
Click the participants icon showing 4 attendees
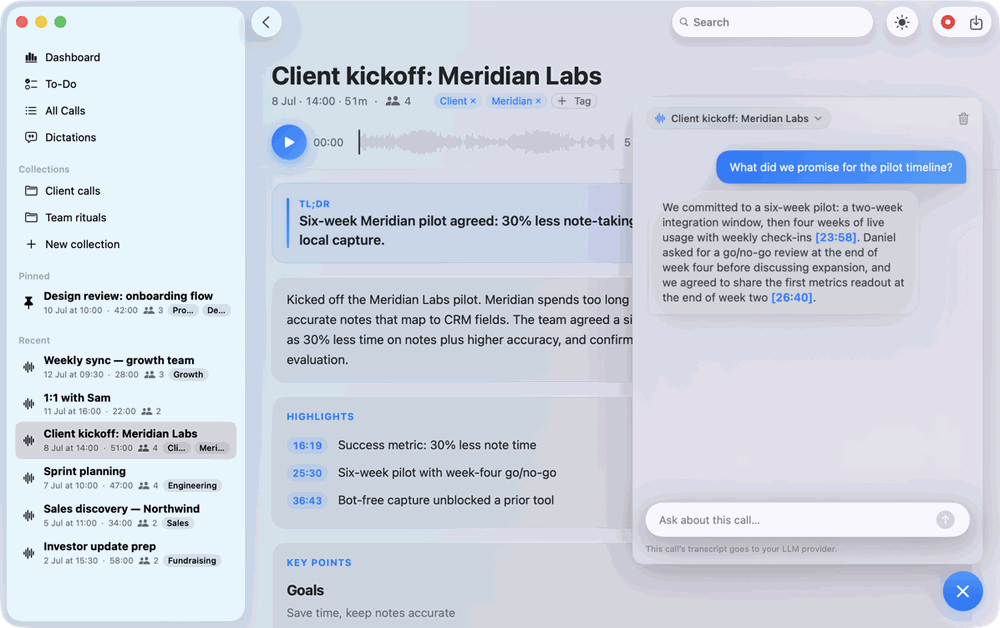[393, 101]
